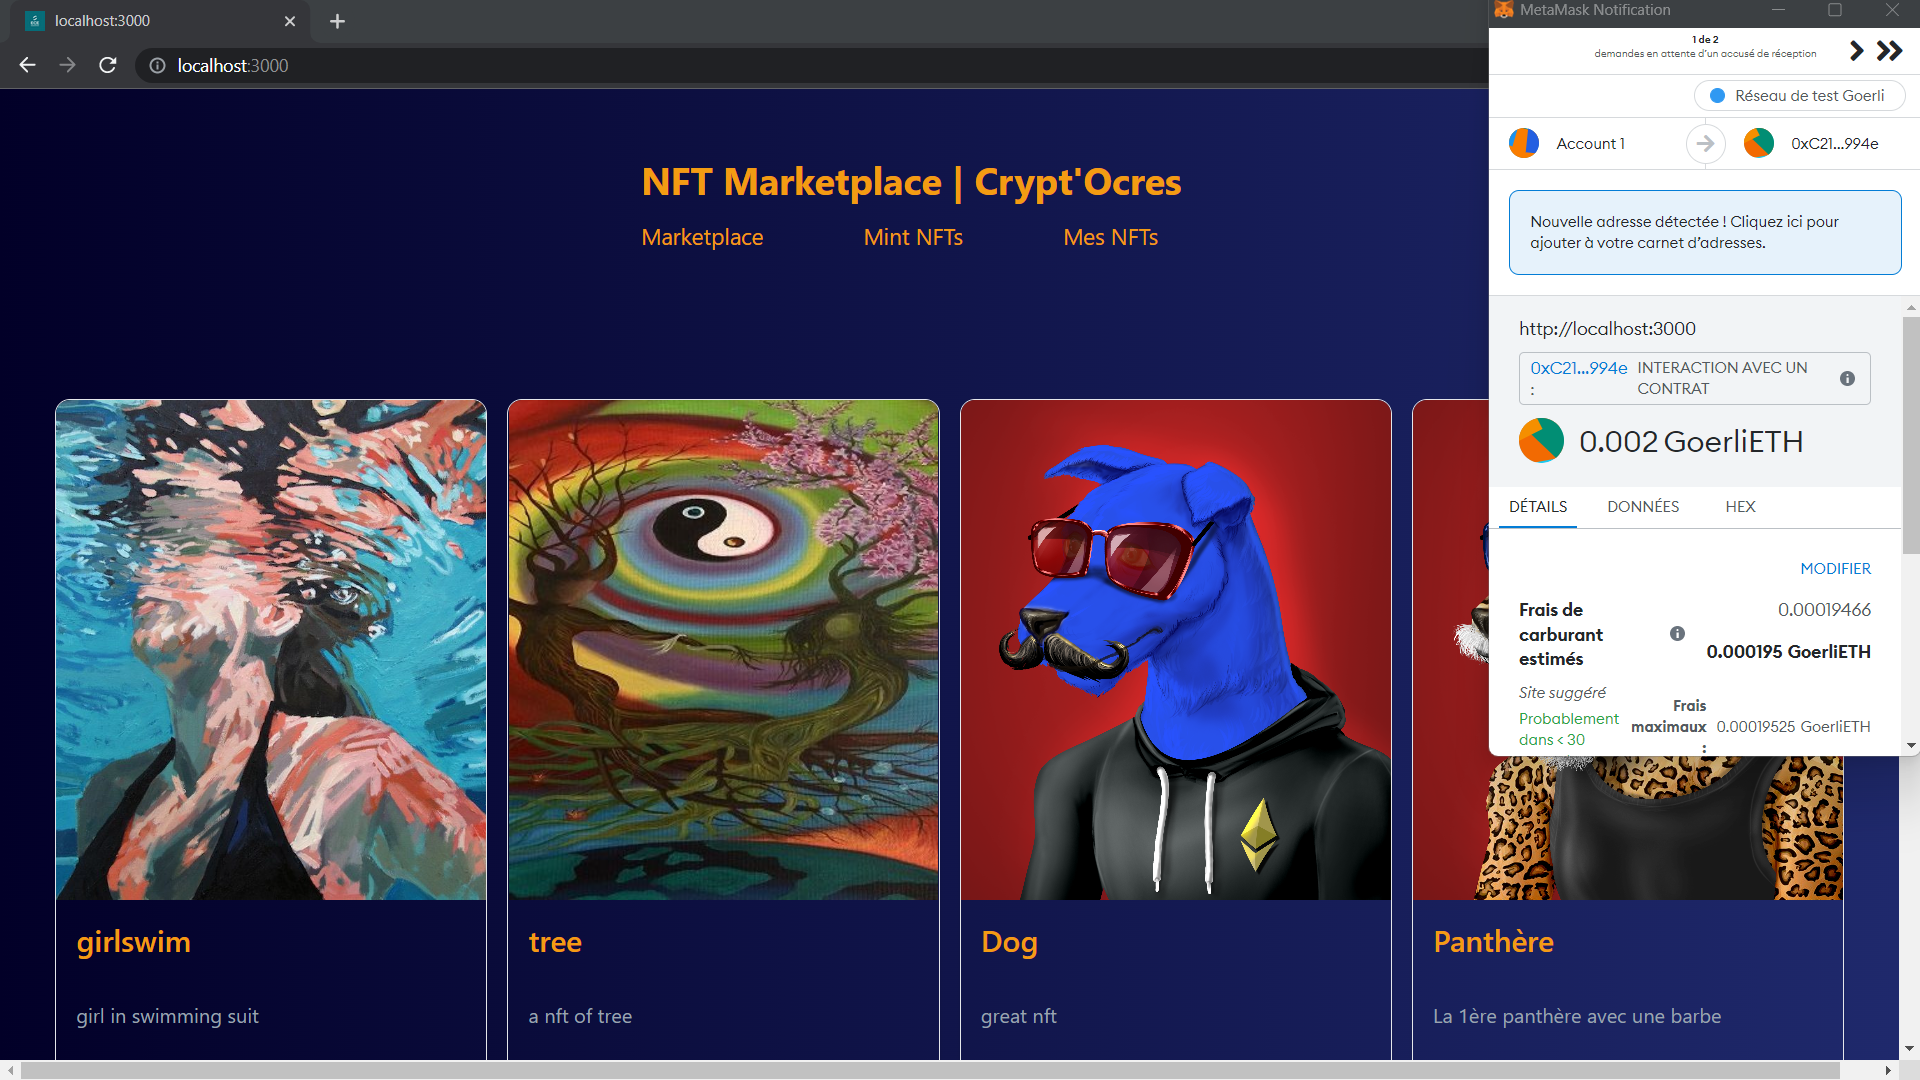1920x1080 pixels.
Task: Reload the localhost page
Action: point(108,65)
